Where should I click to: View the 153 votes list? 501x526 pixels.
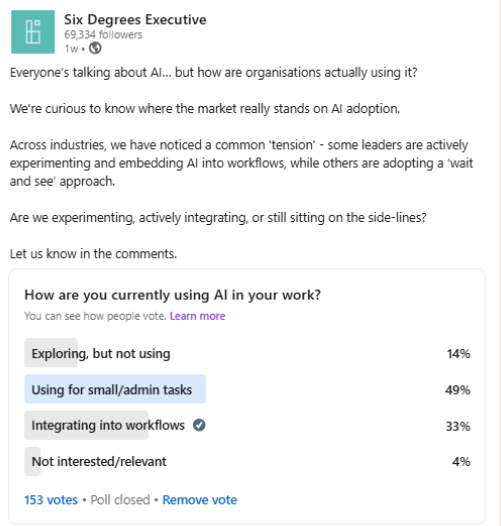(x=51, y=500)
